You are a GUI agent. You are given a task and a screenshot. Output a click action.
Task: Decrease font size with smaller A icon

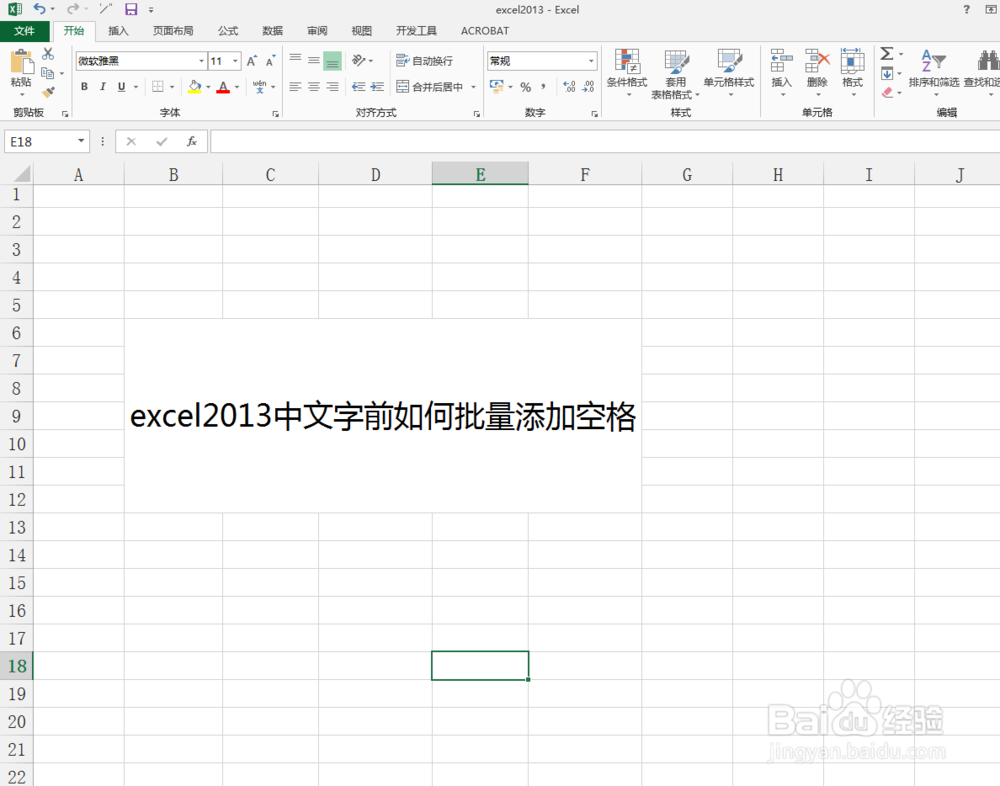pos(270,61)
